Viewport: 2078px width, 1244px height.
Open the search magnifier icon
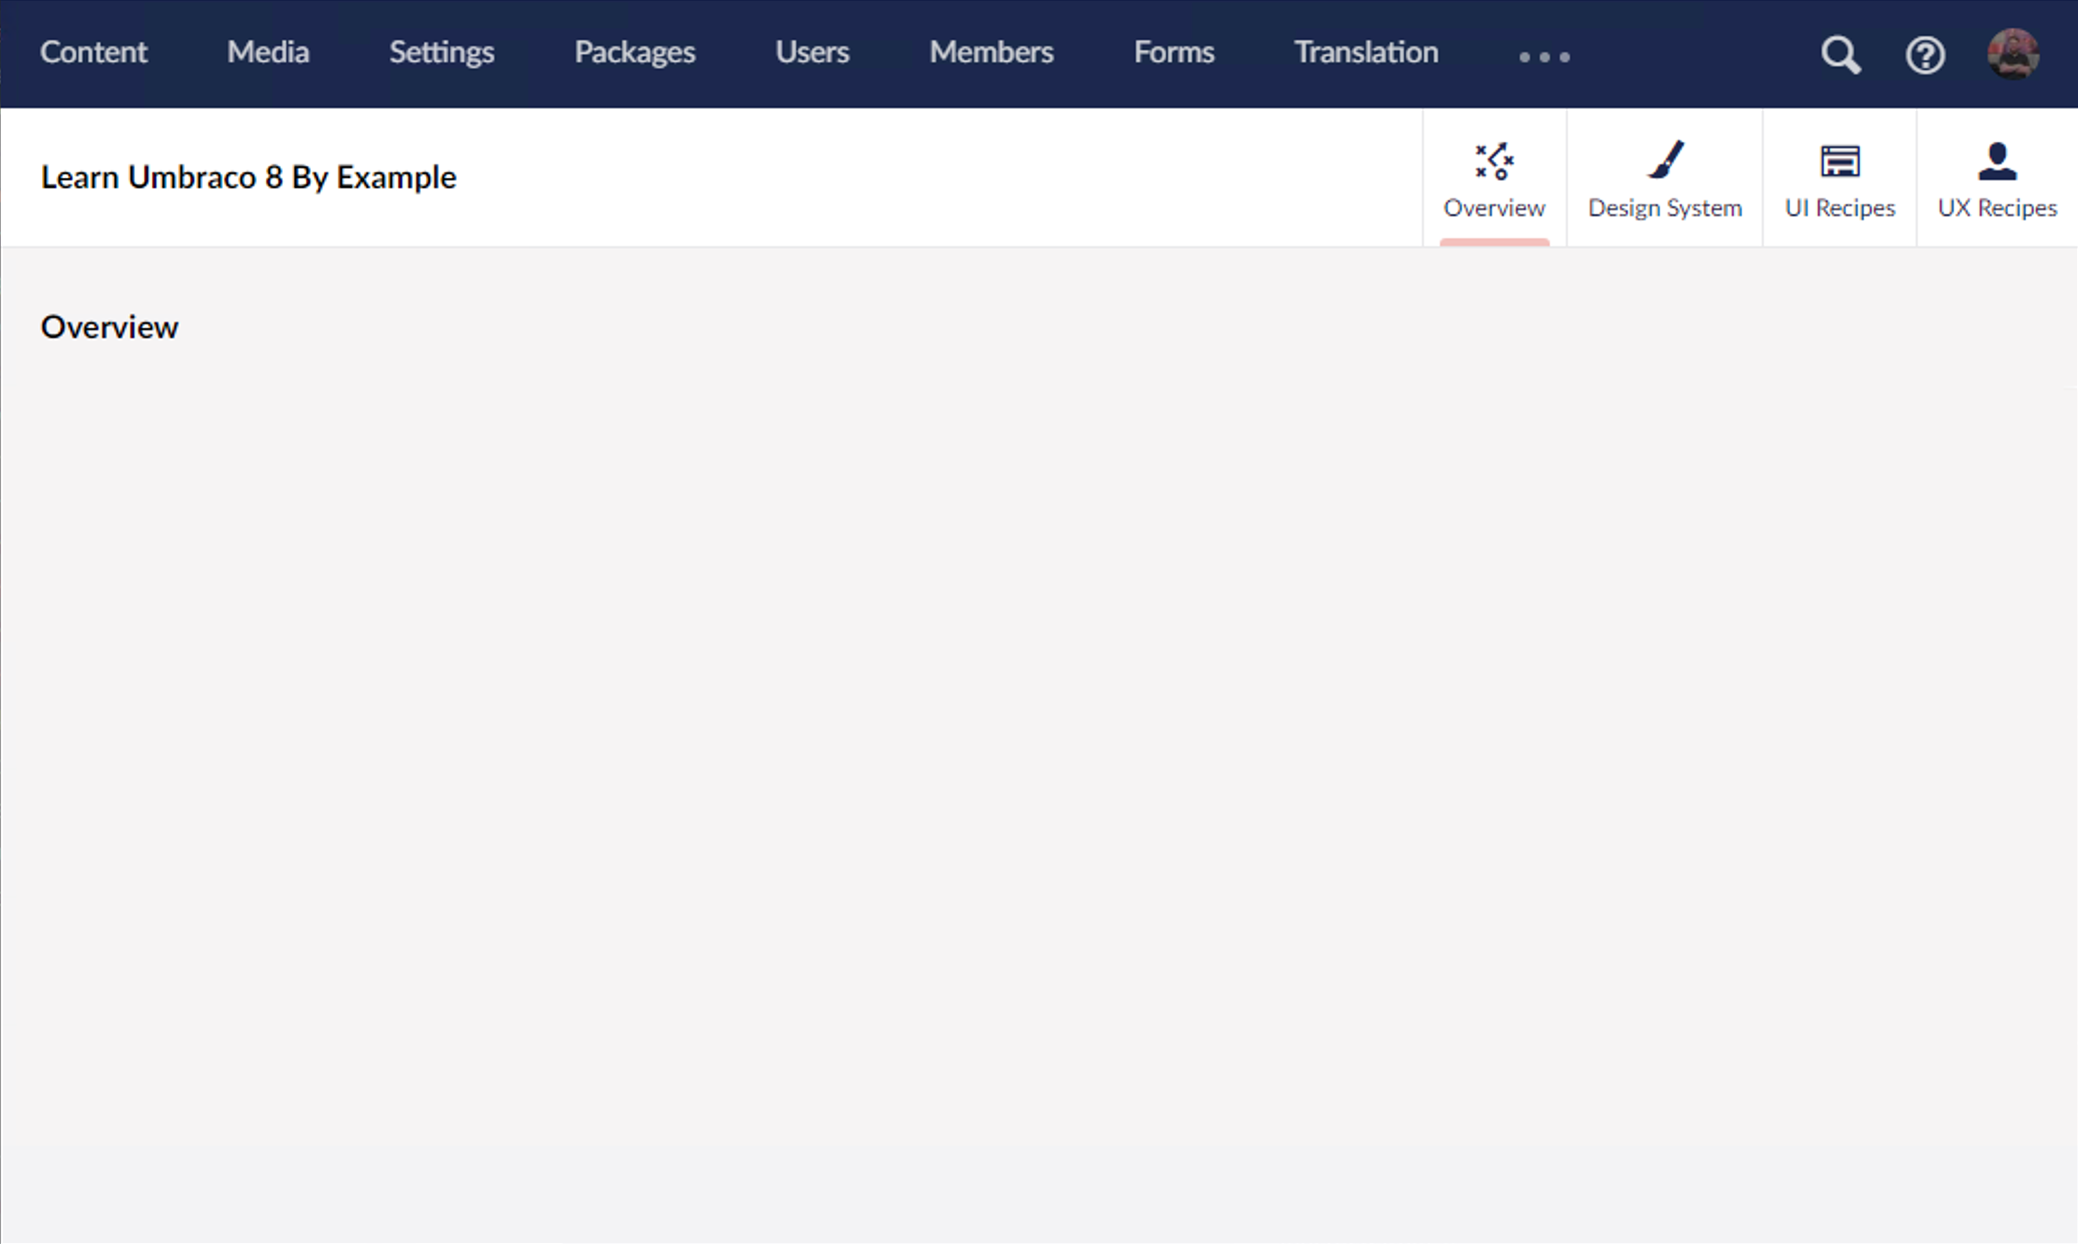point(1840,55)
